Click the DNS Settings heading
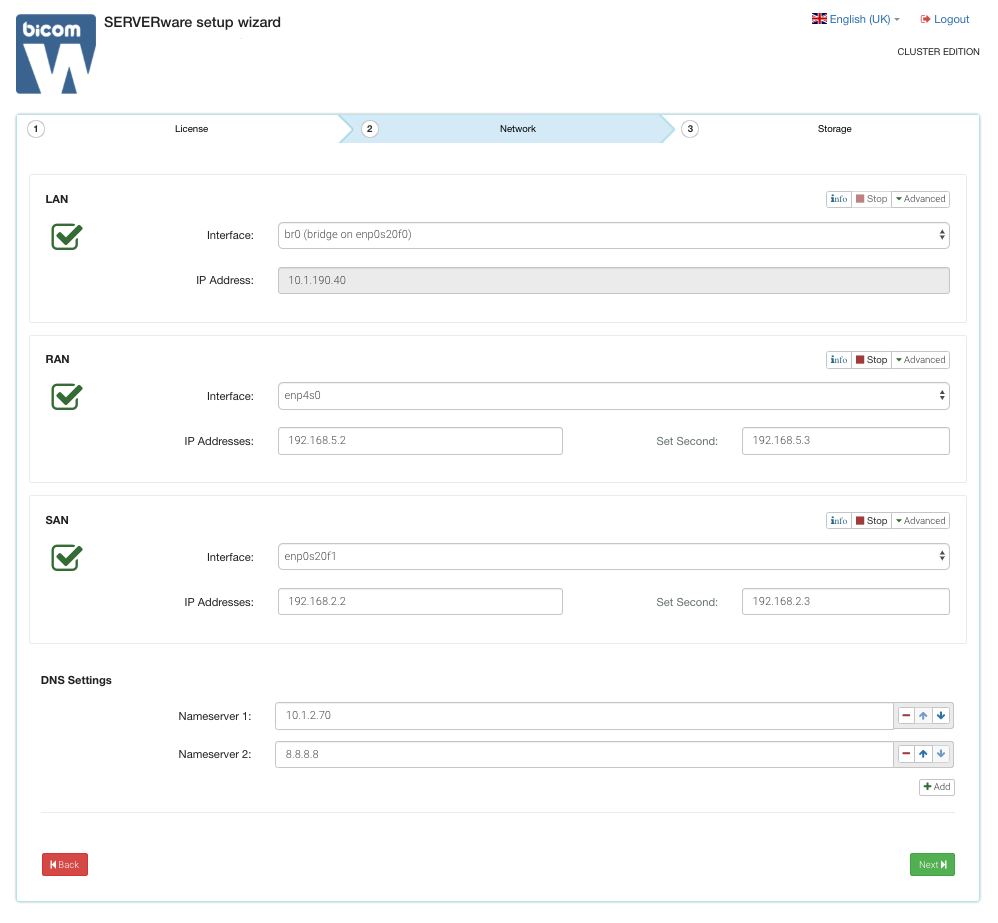 pyautogui.click(x=76, y=680)
